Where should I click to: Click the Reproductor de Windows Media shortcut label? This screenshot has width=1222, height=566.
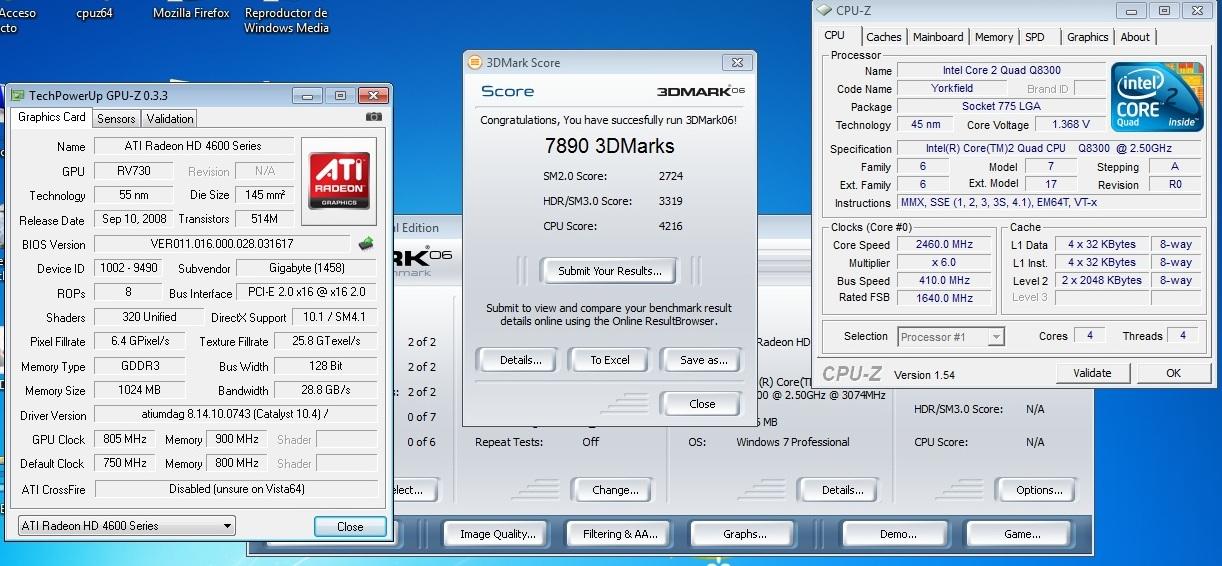pyautogui.click(x=286, y=20)
